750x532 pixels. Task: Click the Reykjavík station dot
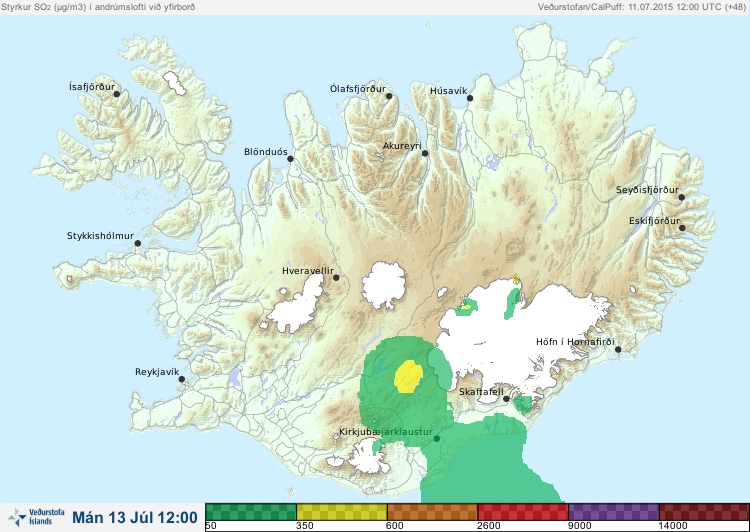pyautogui.click(x=182, y=379)
